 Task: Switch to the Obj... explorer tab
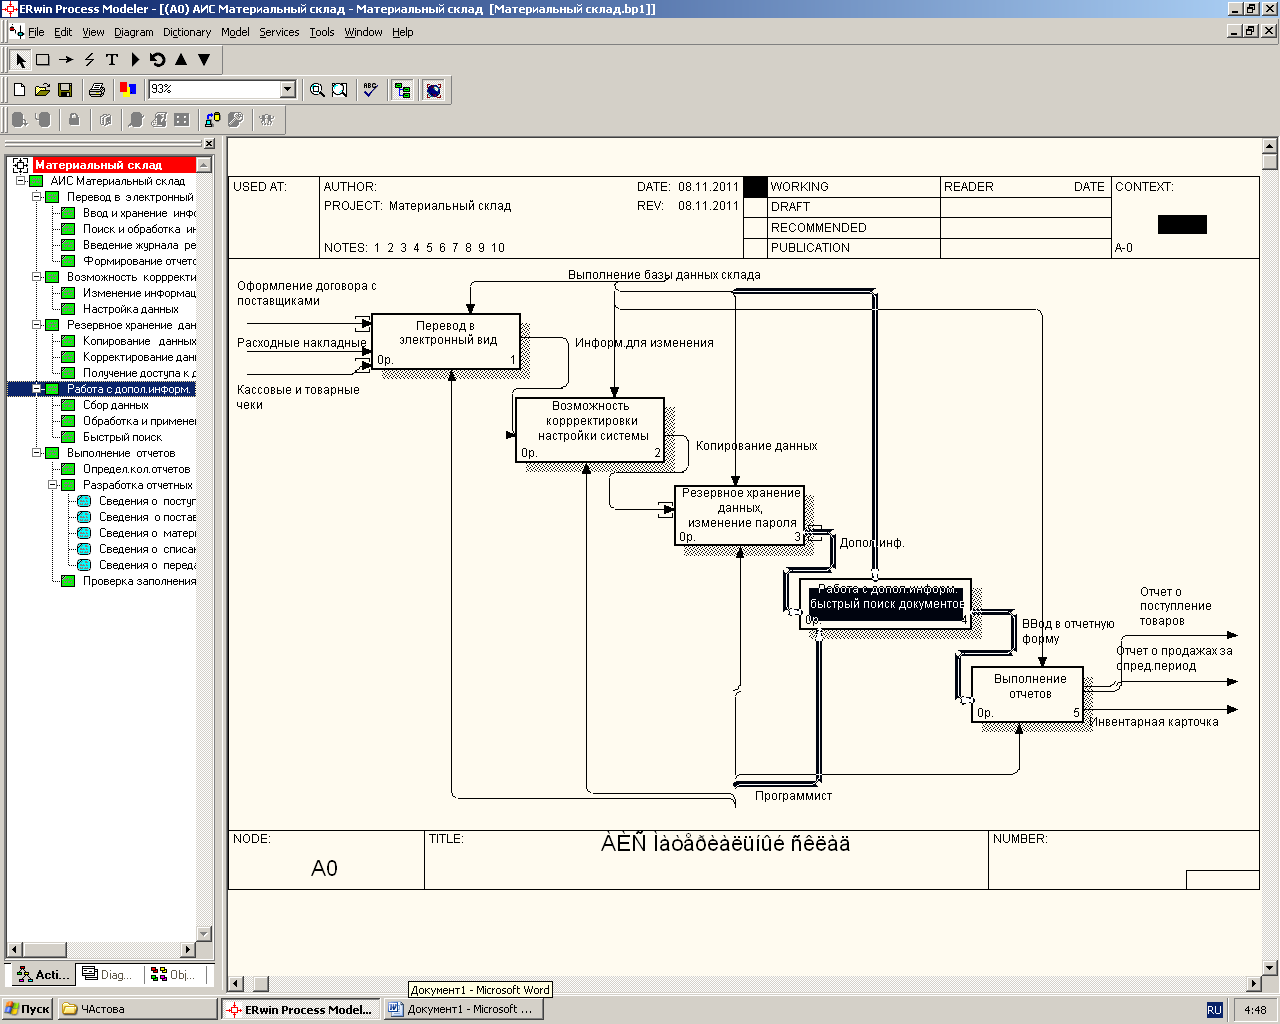tap(173, 974)
